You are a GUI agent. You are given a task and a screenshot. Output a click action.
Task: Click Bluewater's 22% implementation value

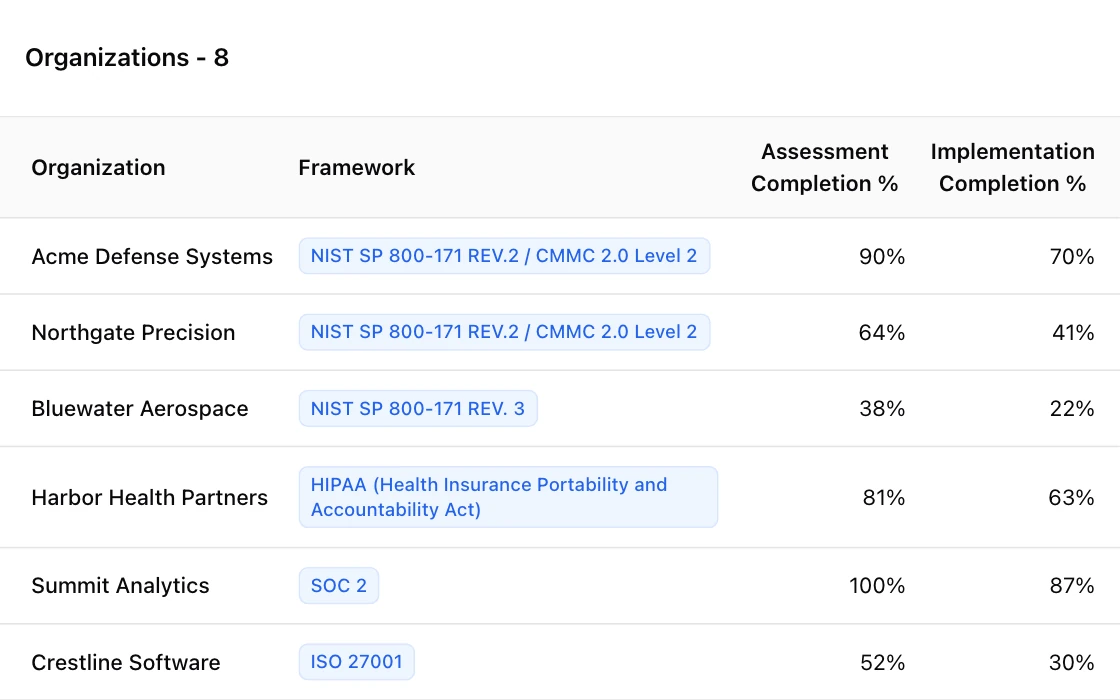1072,409
